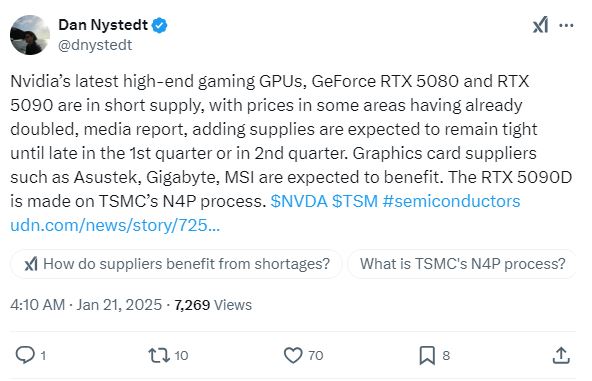Bookmark the tweet with the bookmark icon

pos(427,355)
